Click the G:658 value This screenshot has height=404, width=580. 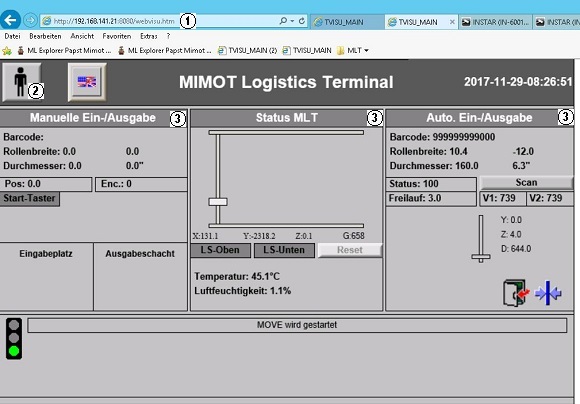(354, 236)
